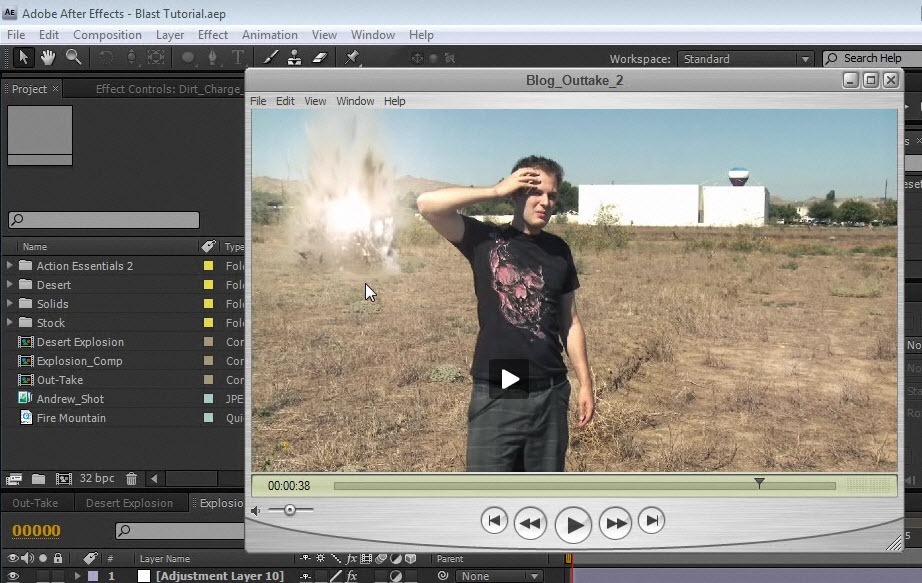Switch to the Out-Take timeline tab

(35, 503)
